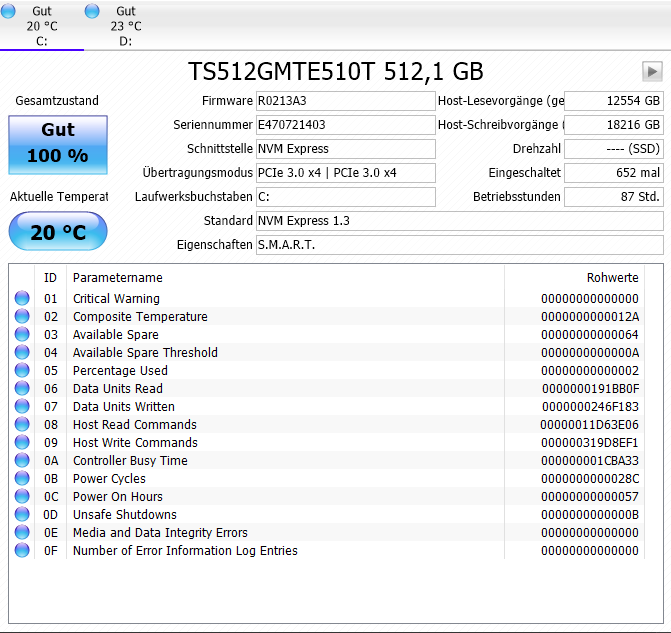Screen dimensions: 671x633
Task: Click the status orb for Unsafe Shutdowns
Action: [x=22, y=514]
